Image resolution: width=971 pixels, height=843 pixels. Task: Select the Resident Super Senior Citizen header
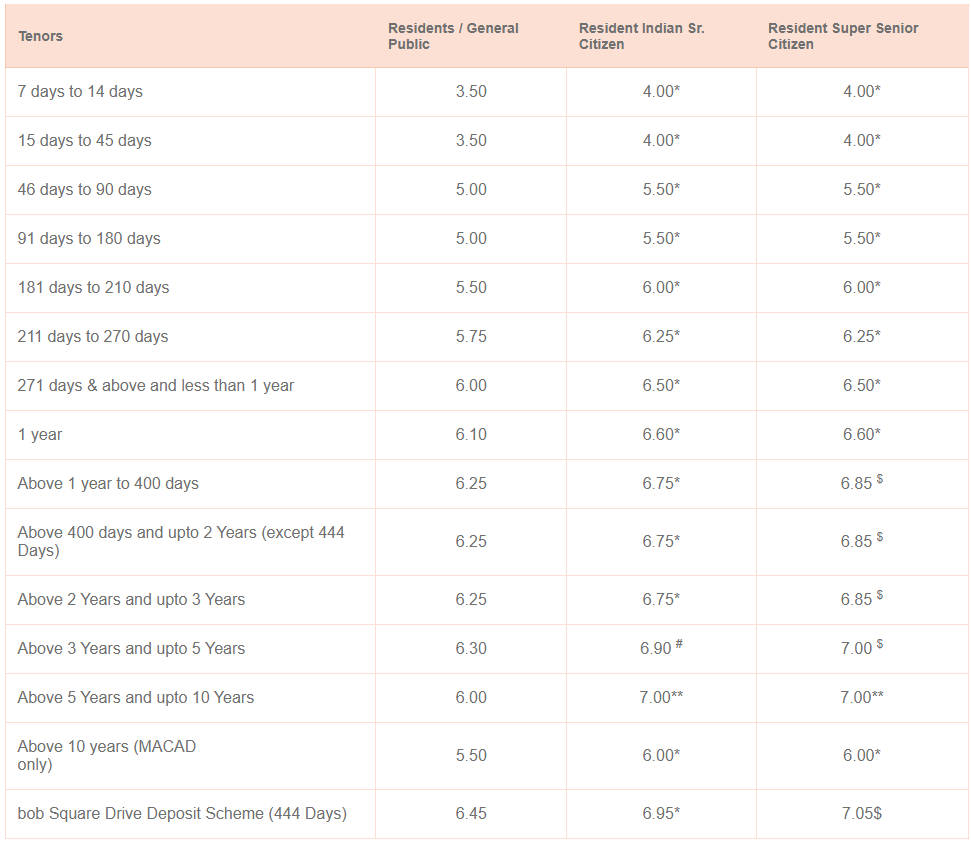click(x=843, y=36)
